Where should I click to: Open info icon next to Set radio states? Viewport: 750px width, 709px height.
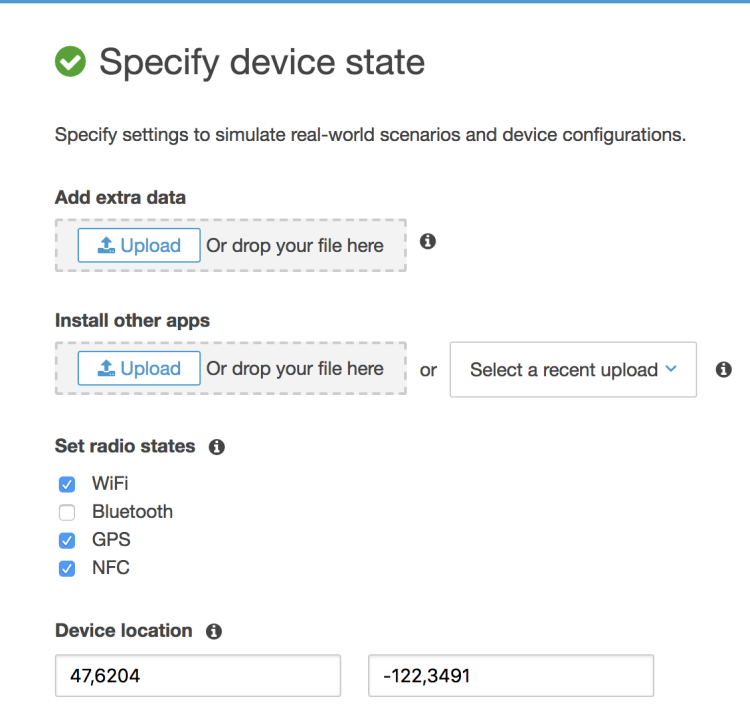(x=216, y=447)
